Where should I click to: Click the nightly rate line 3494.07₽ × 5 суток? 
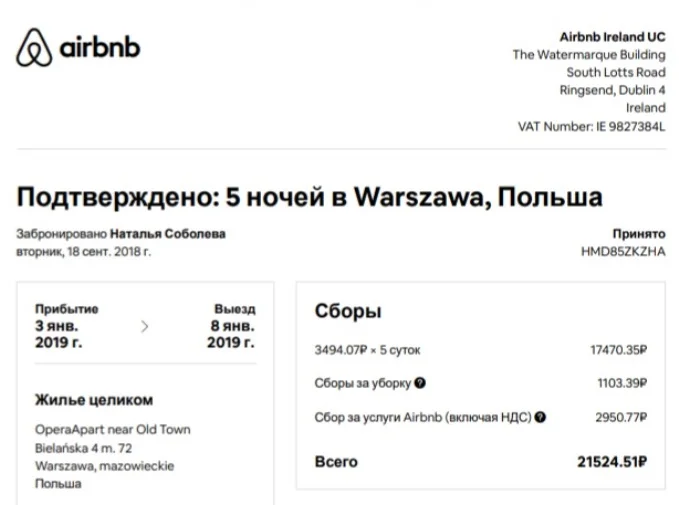click(367, 350)
